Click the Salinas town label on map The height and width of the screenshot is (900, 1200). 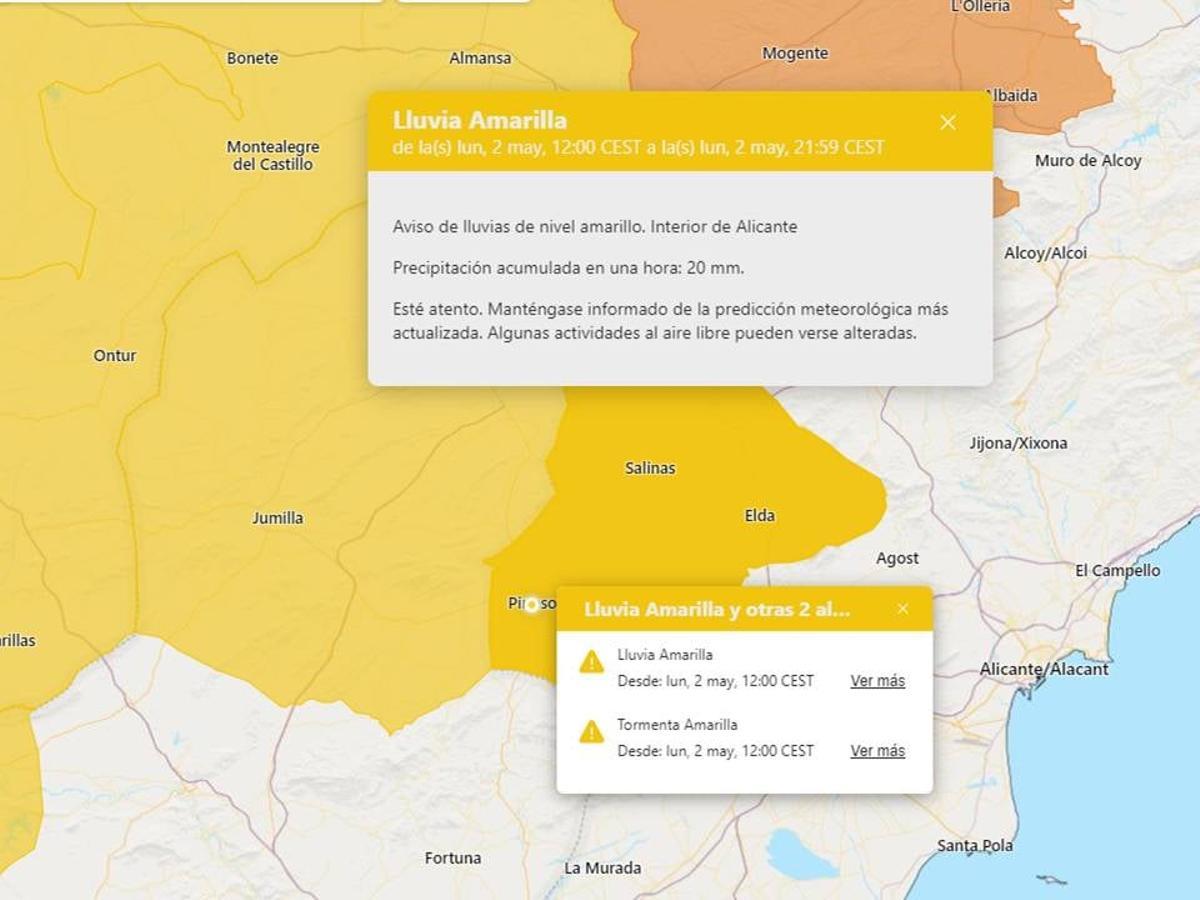point(650,468)
